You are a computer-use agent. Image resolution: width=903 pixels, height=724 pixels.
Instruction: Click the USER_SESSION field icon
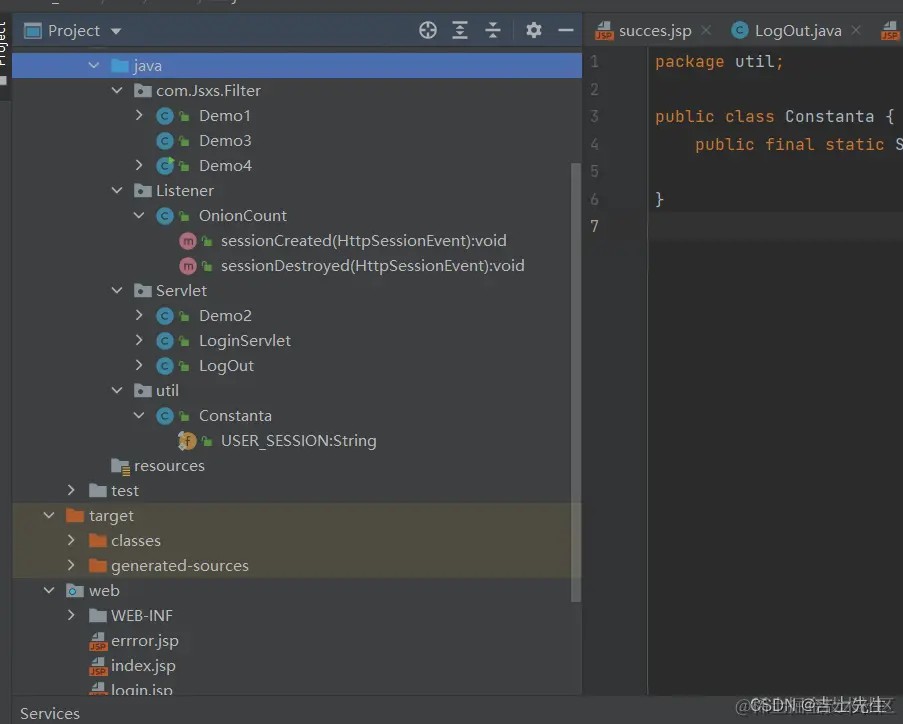(187, 441)
